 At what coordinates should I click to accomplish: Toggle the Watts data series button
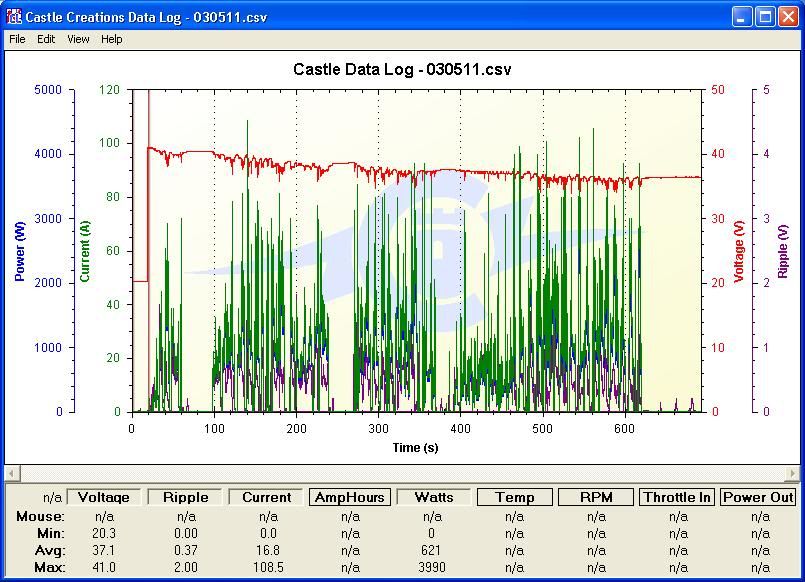[x=432, y=497]
